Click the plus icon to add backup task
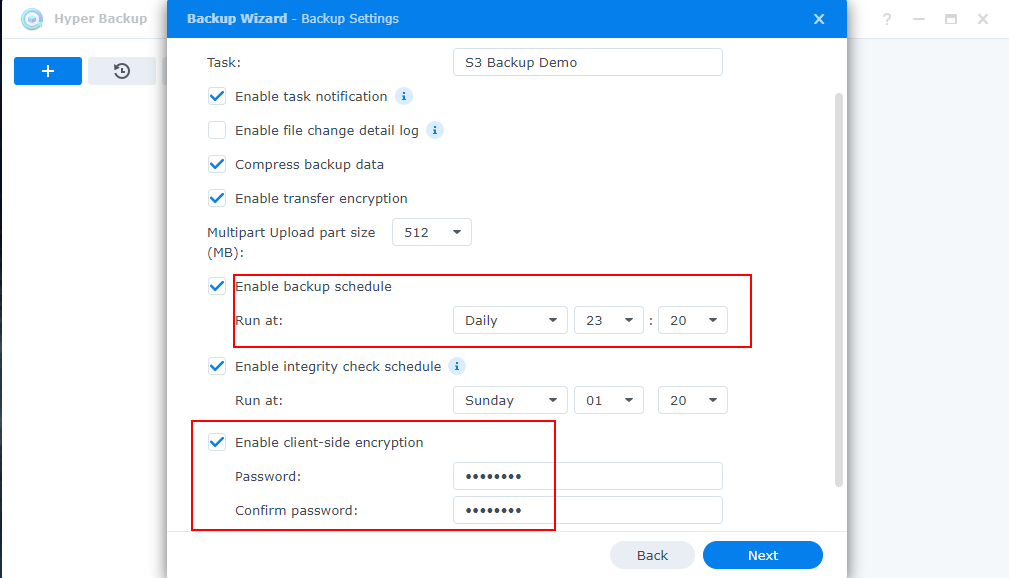This screenshot has height=578, width=1009. (x=48, y=71)
